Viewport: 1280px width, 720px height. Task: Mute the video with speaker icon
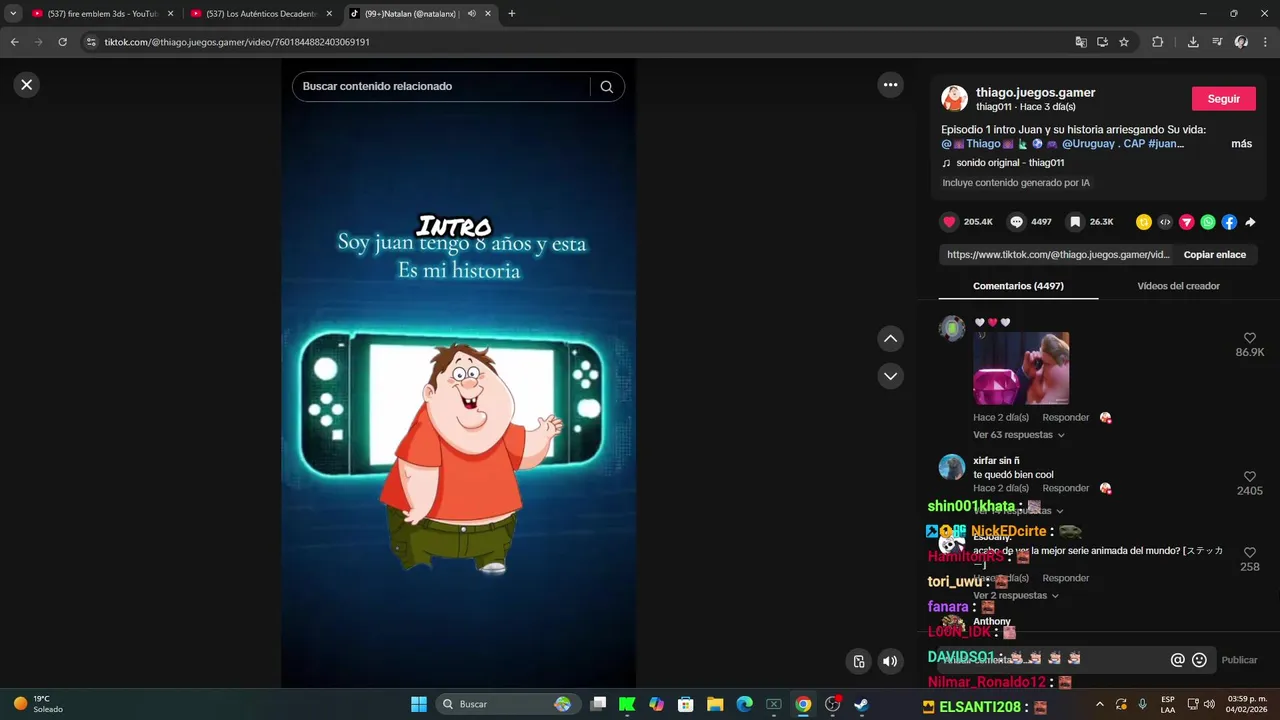[x=890, y=661]
